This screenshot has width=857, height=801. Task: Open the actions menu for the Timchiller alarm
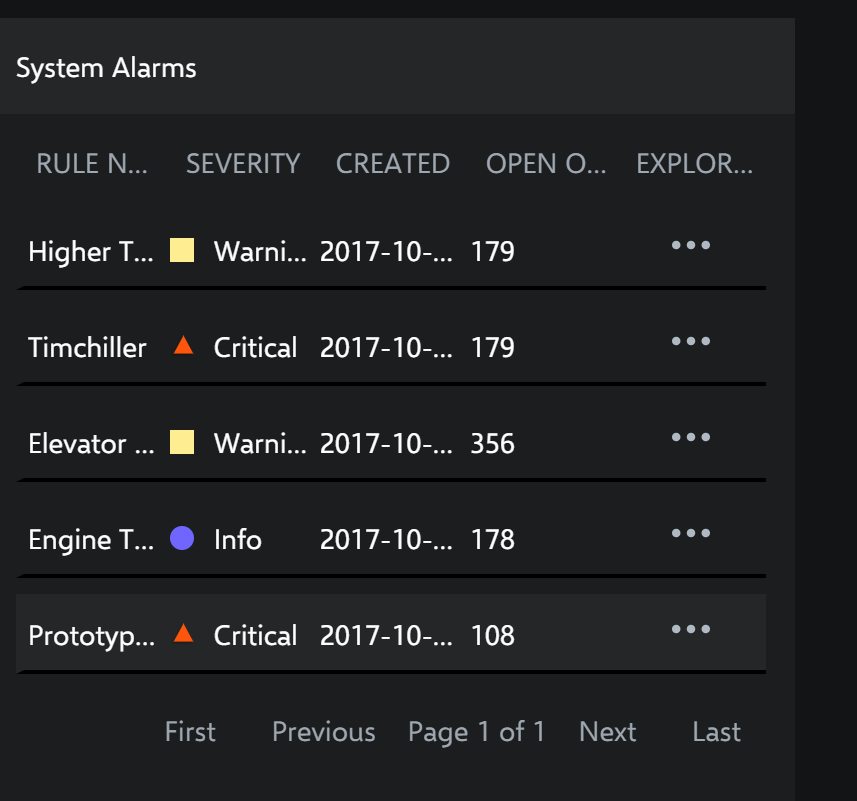click(690, 340)
